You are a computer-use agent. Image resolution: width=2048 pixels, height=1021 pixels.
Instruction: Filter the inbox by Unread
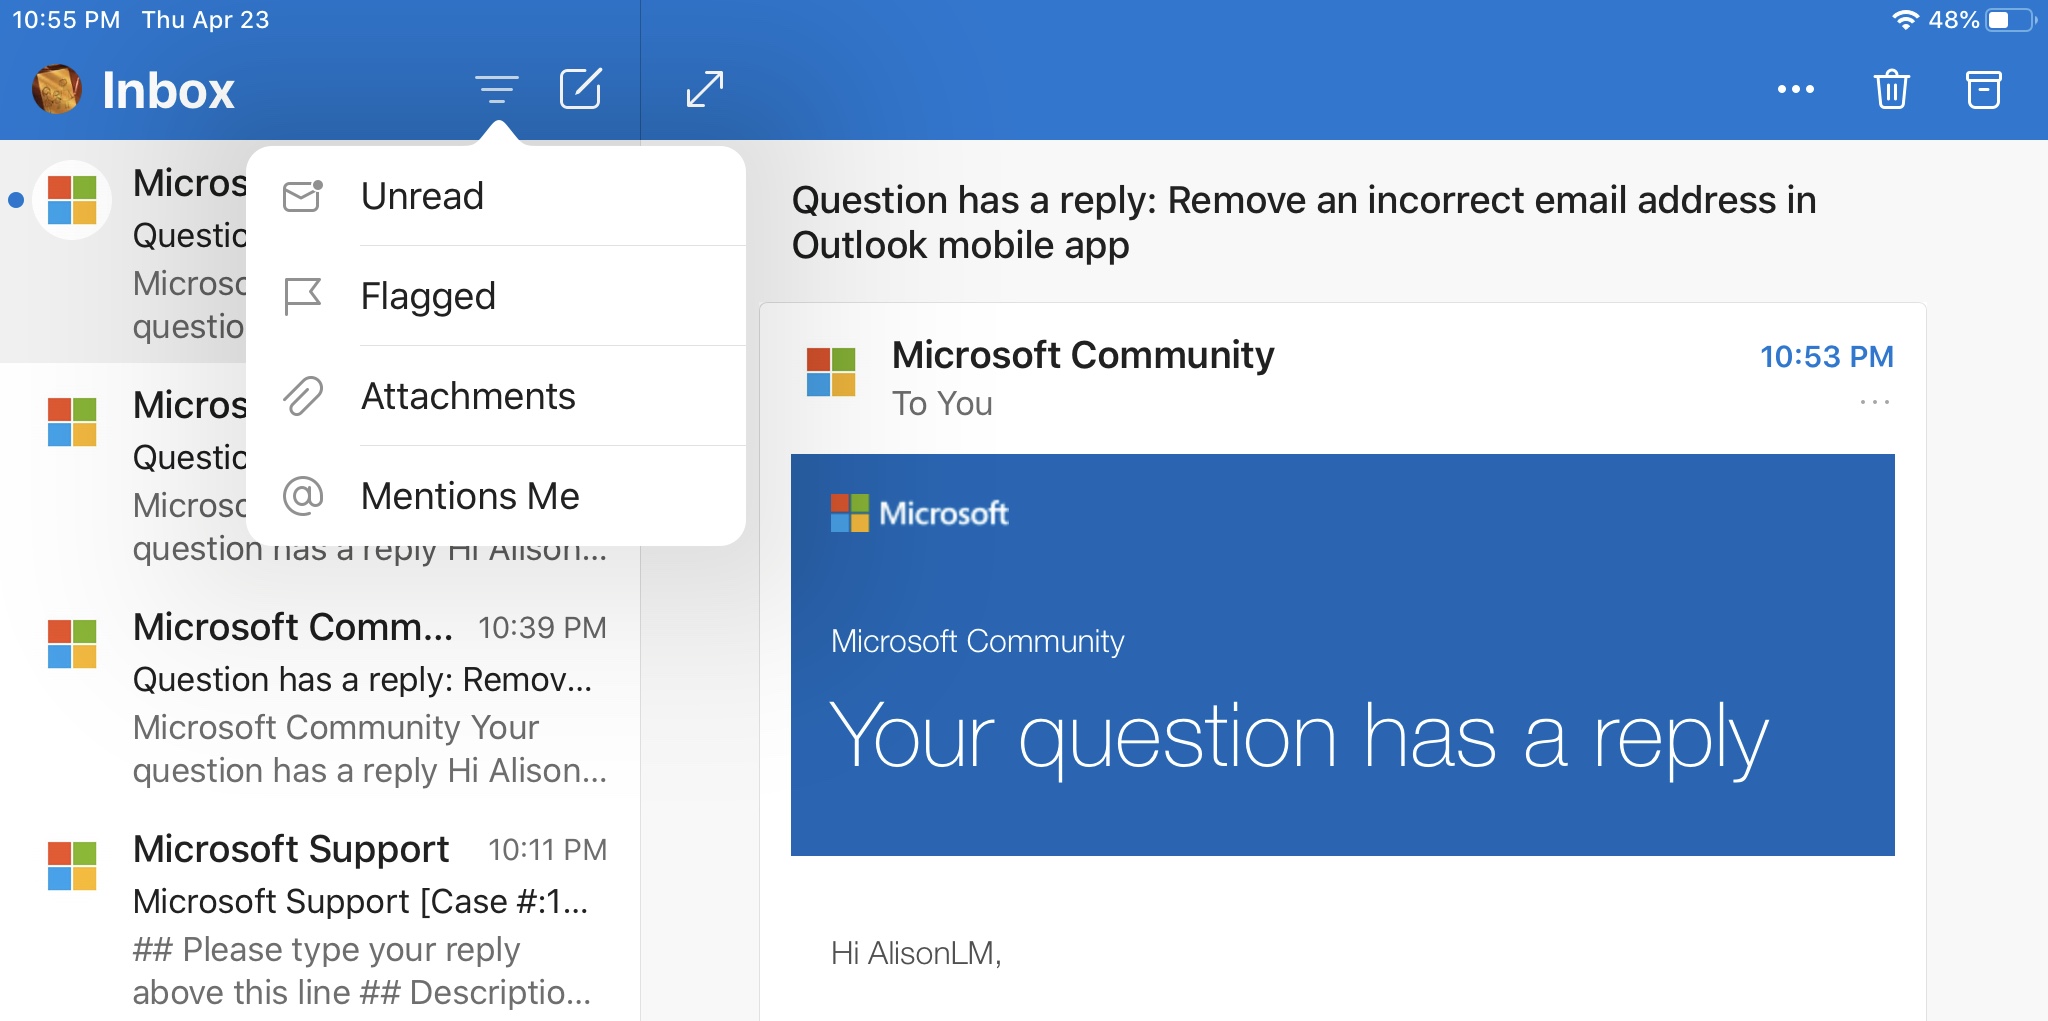[x=496, y=196]
